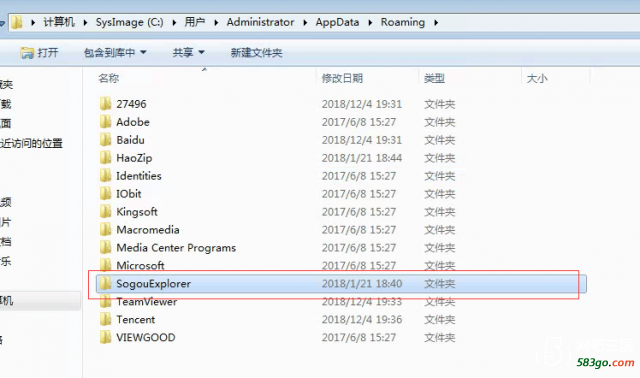Go to Administrator breadcrumb
This screenshot has width=640, height=378.
pyautogui.click(x=260, y=22)
